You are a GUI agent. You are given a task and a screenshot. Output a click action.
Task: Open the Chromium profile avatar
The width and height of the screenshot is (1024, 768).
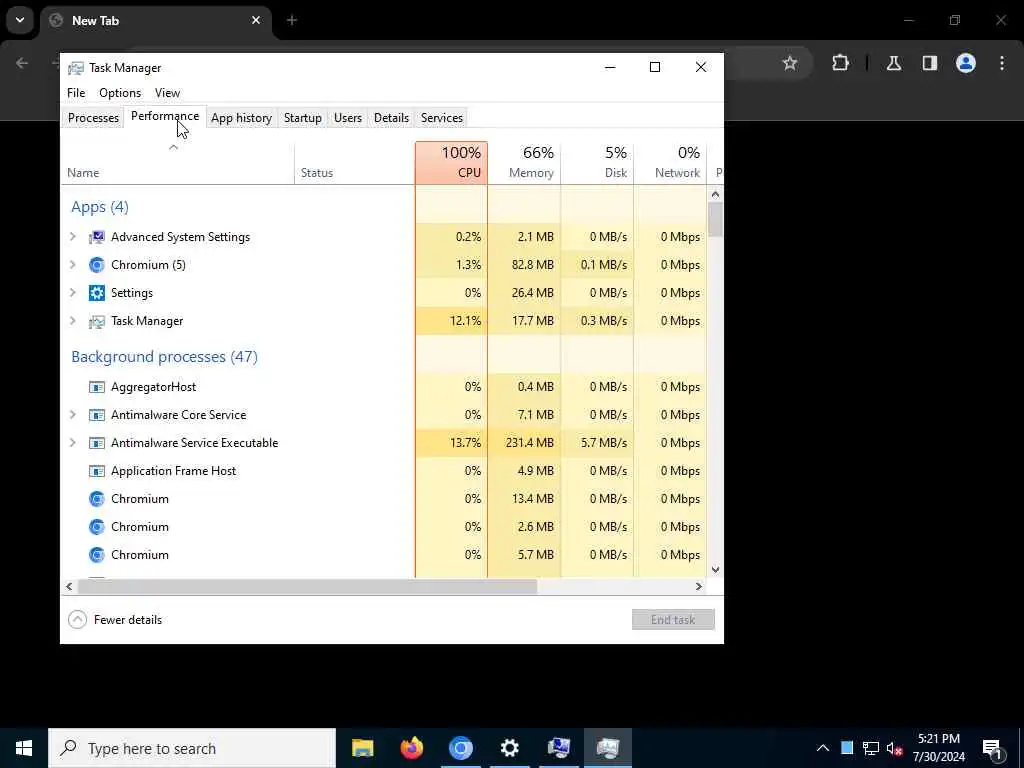point(966,63)
